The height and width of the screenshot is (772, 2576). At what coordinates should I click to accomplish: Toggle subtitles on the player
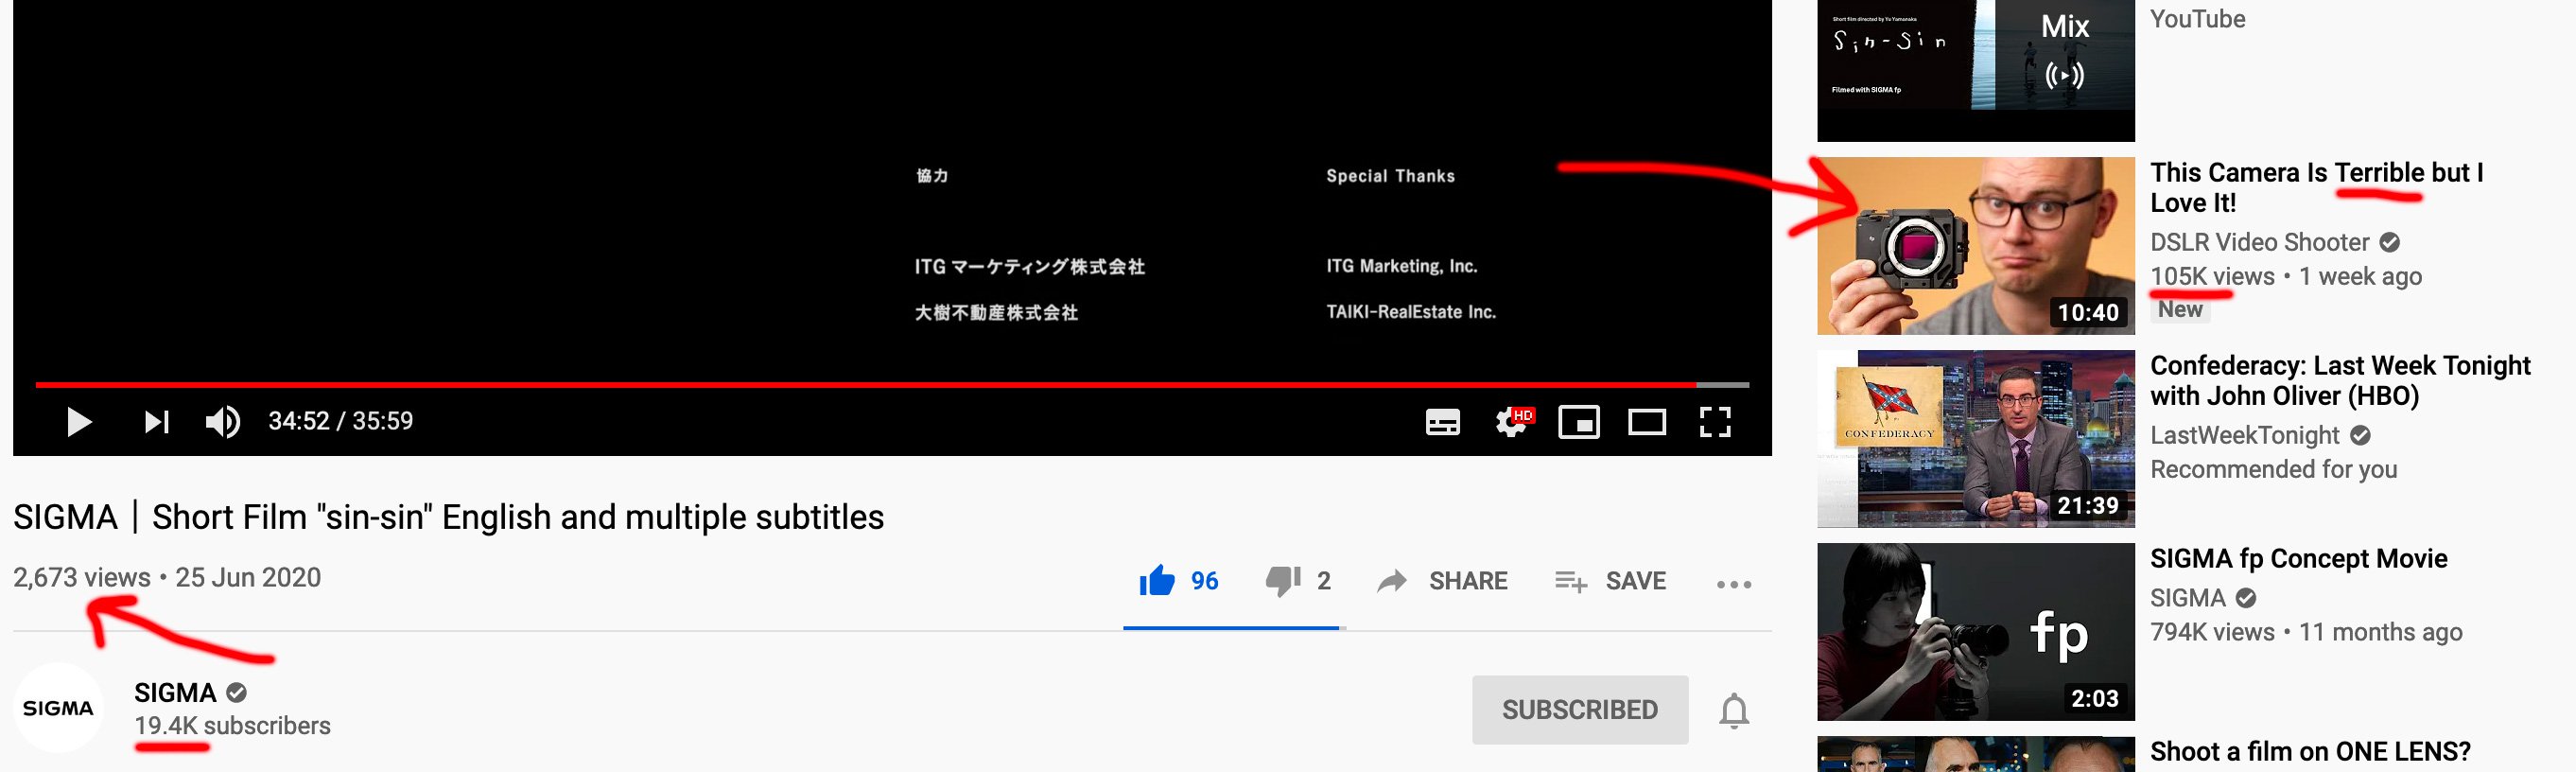coord(1442,423)
